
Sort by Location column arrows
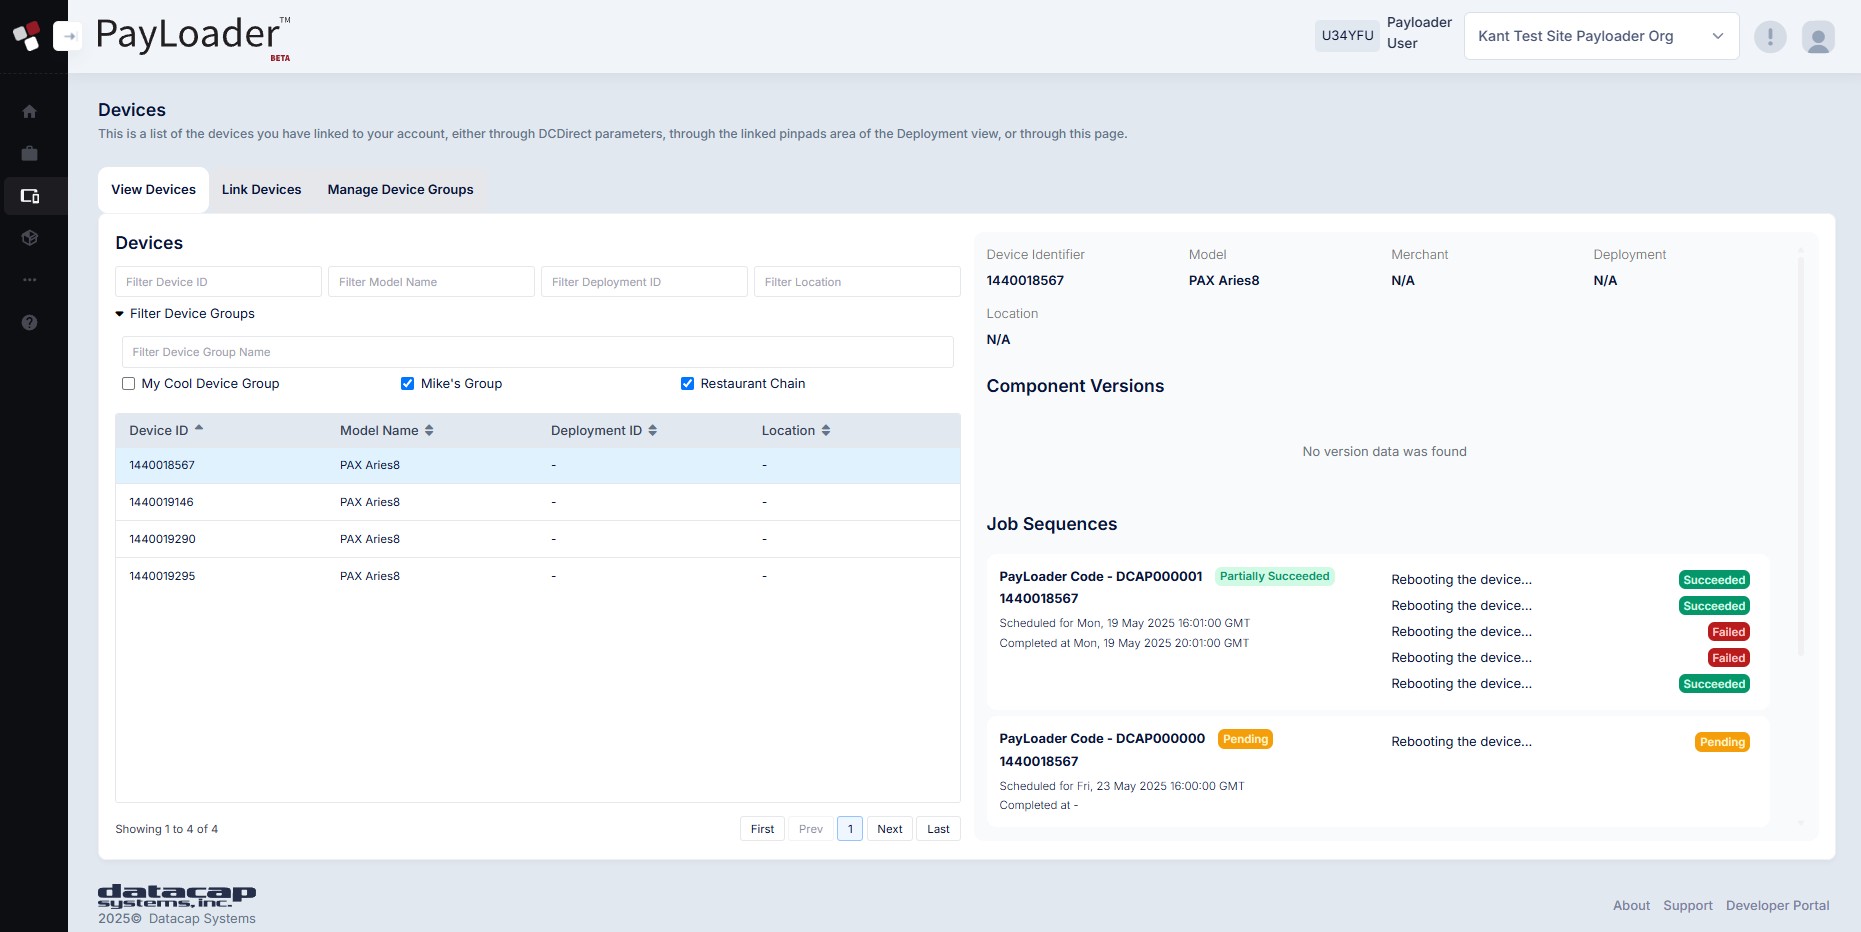tap(826, 430)
